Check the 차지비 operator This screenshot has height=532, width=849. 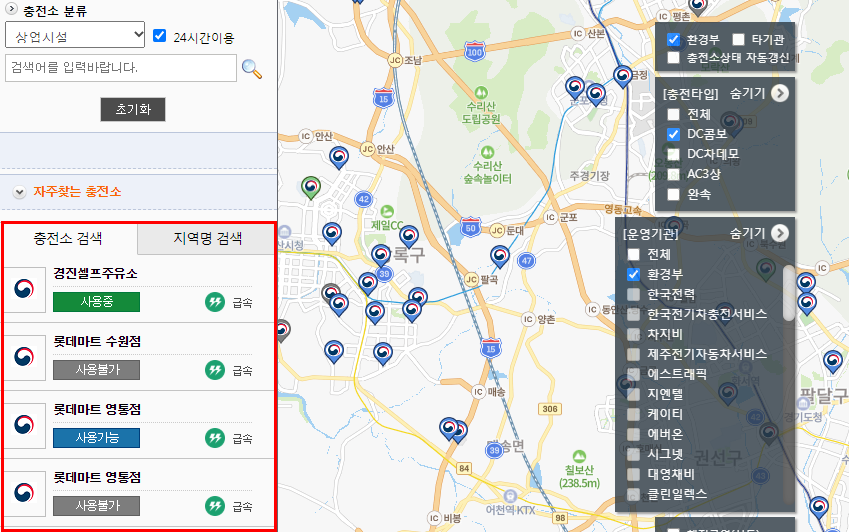(x=633, y=334)
